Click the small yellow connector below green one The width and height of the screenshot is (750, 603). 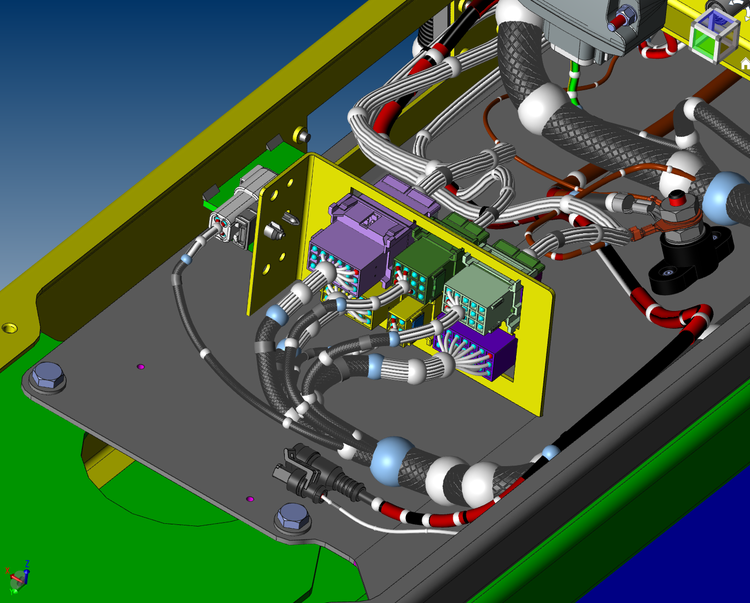(x=407, y=317)
